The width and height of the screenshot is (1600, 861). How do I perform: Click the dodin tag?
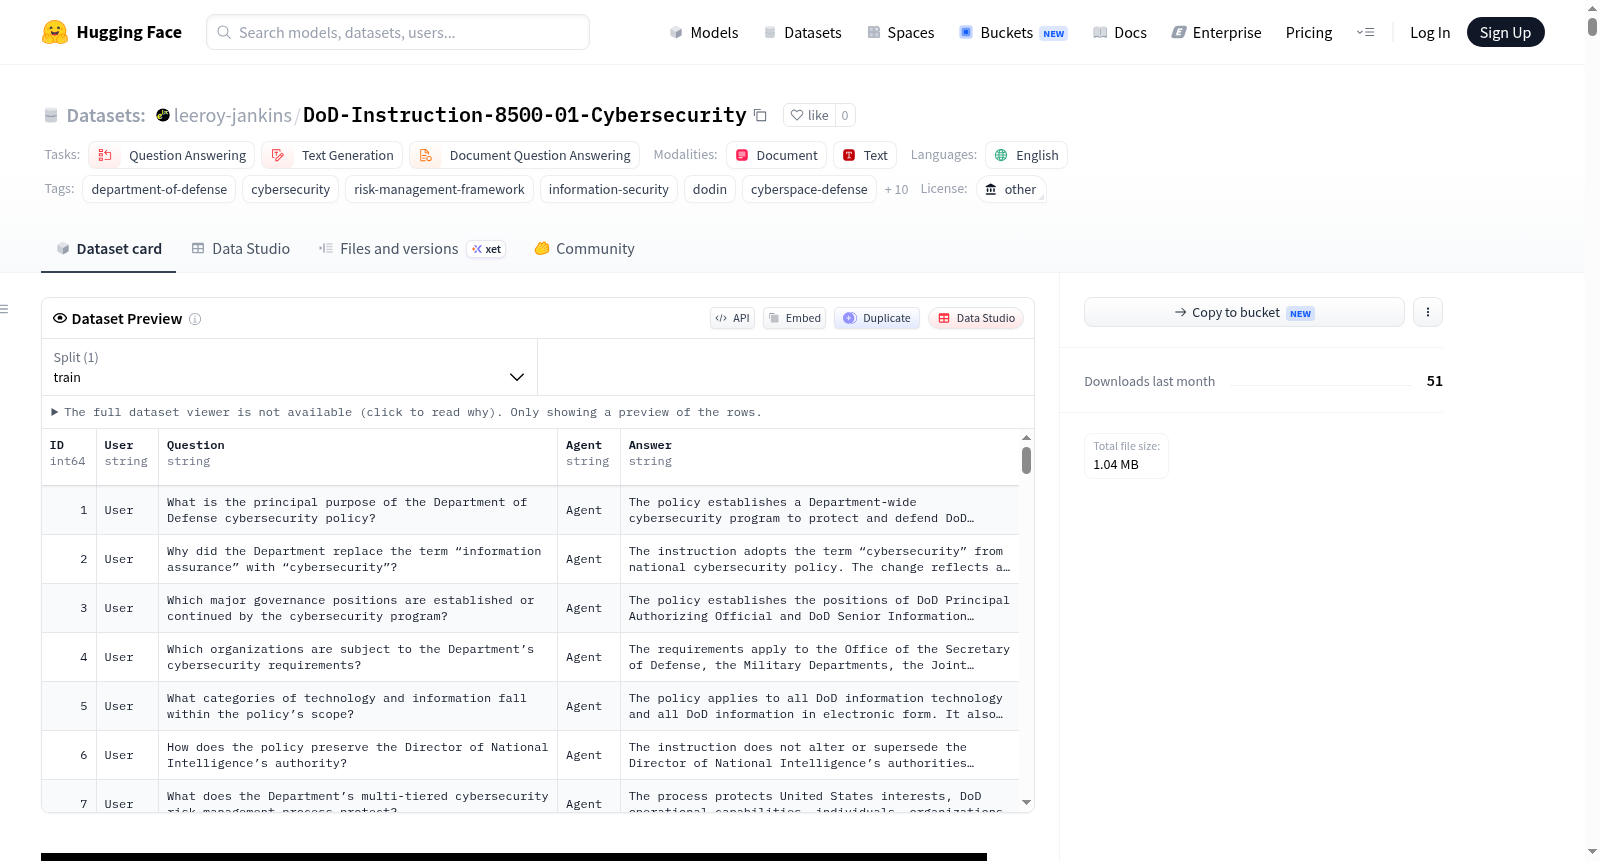710,189
